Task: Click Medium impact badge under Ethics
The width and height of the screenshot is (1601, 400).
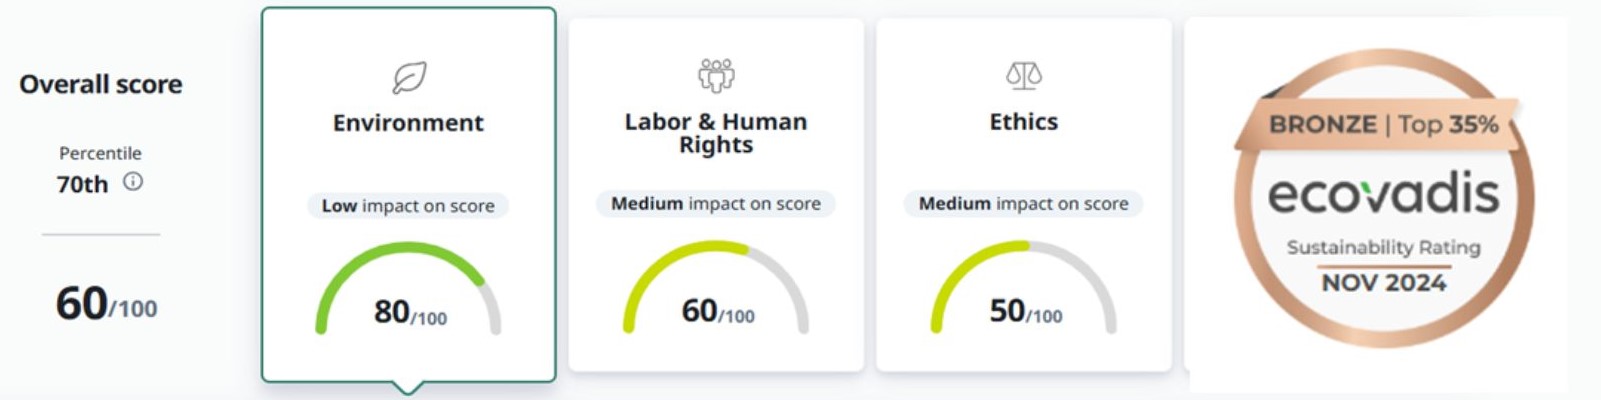Action: tap(1023, 204)
